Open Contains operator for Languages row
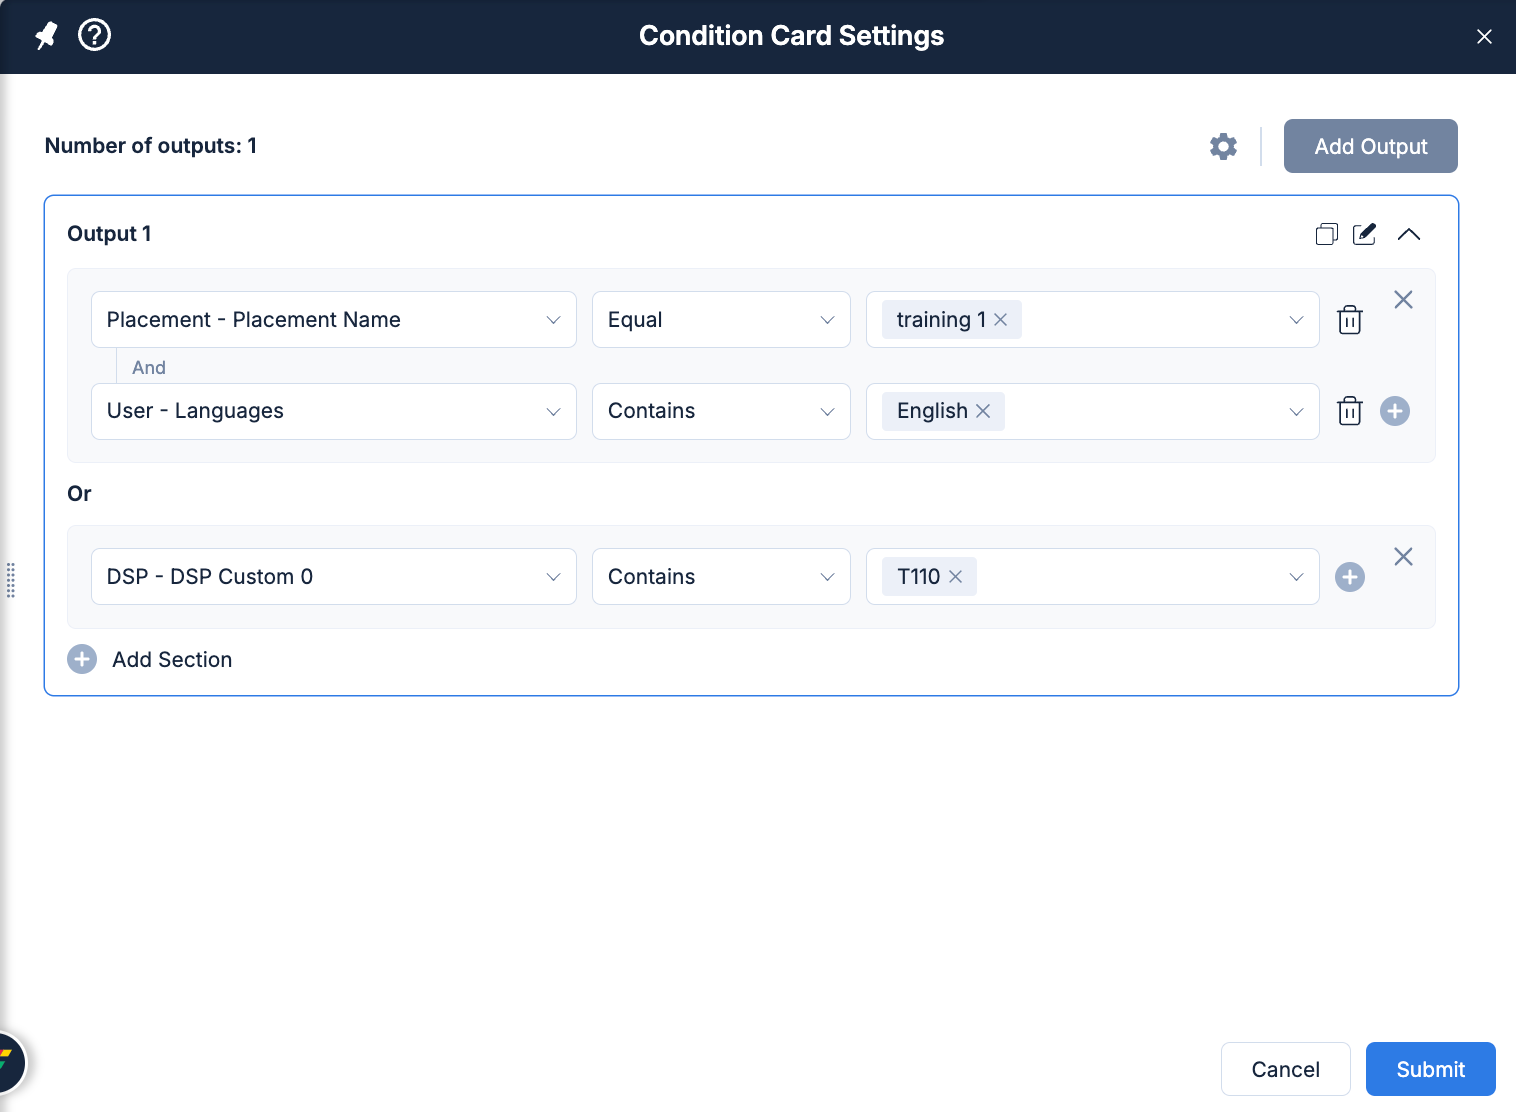1516x1112 pixels. (721, 411)
